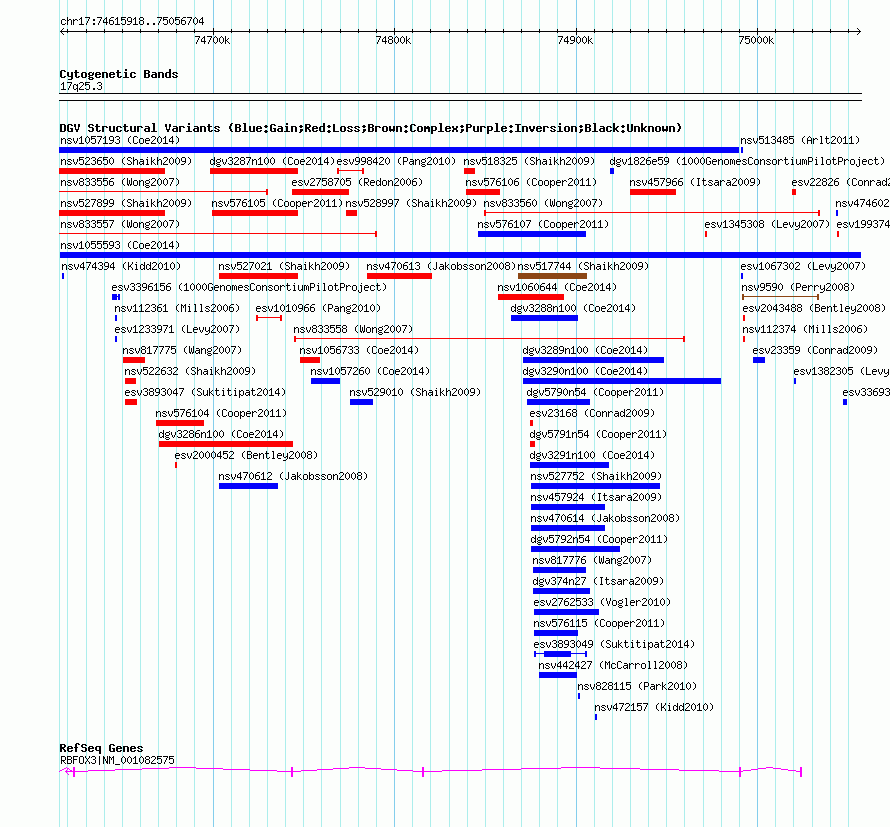Viewport: 890px width, 827px height.
Task: Select the nsv1055593 (Coe2014) label
Action: (120, 245)
